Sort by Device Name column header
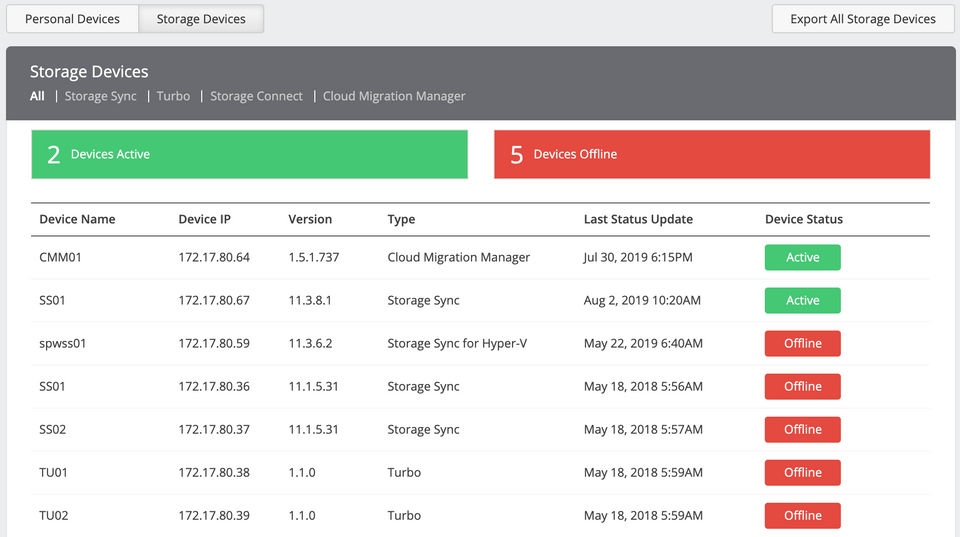This screenshot has height=537, width=960. coord(77,219)
